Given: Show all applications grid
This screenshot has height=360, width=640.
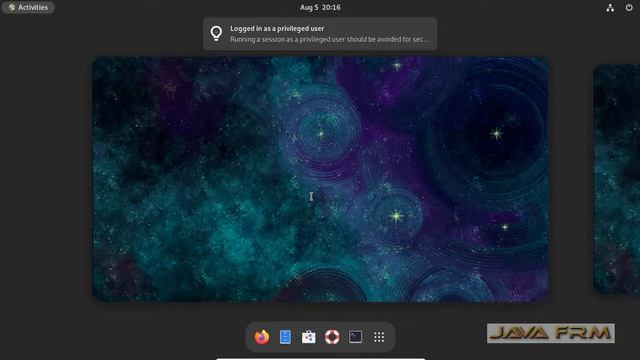Looking at the screenshot, I should coord(379,337).
